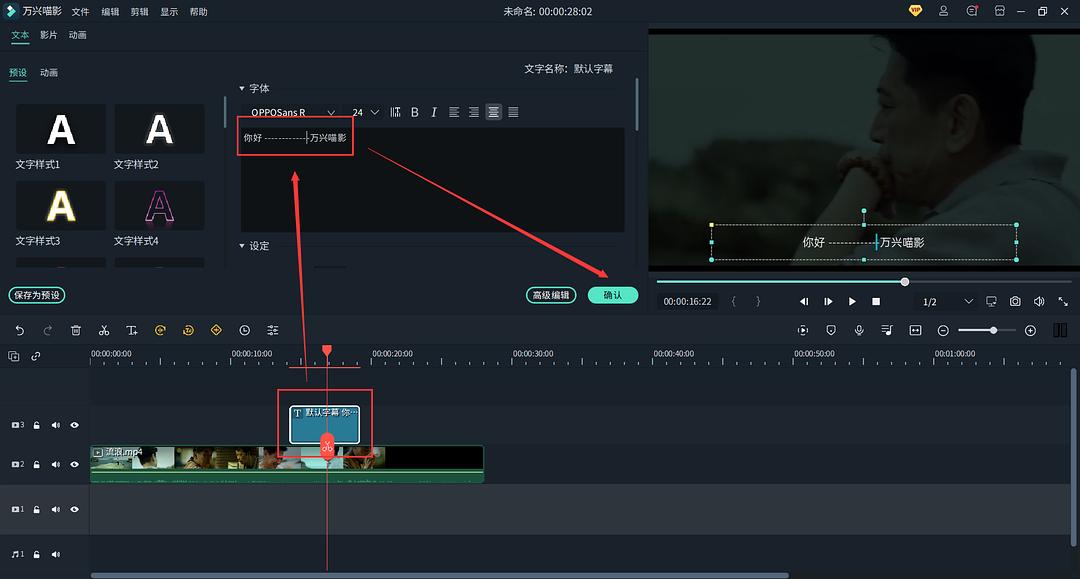This screenshot has width=1080, height=579.
Task: Choose the 文字样式1 preset thumbnail
Action: pos(61,129)
